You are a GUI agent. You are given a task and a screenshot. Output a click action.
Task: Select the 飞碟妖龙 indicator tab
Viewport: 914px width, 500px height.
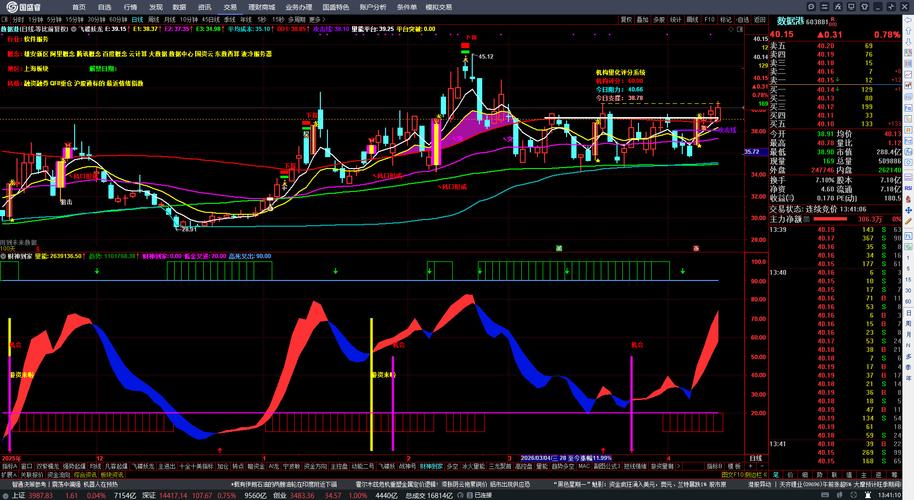142,466
